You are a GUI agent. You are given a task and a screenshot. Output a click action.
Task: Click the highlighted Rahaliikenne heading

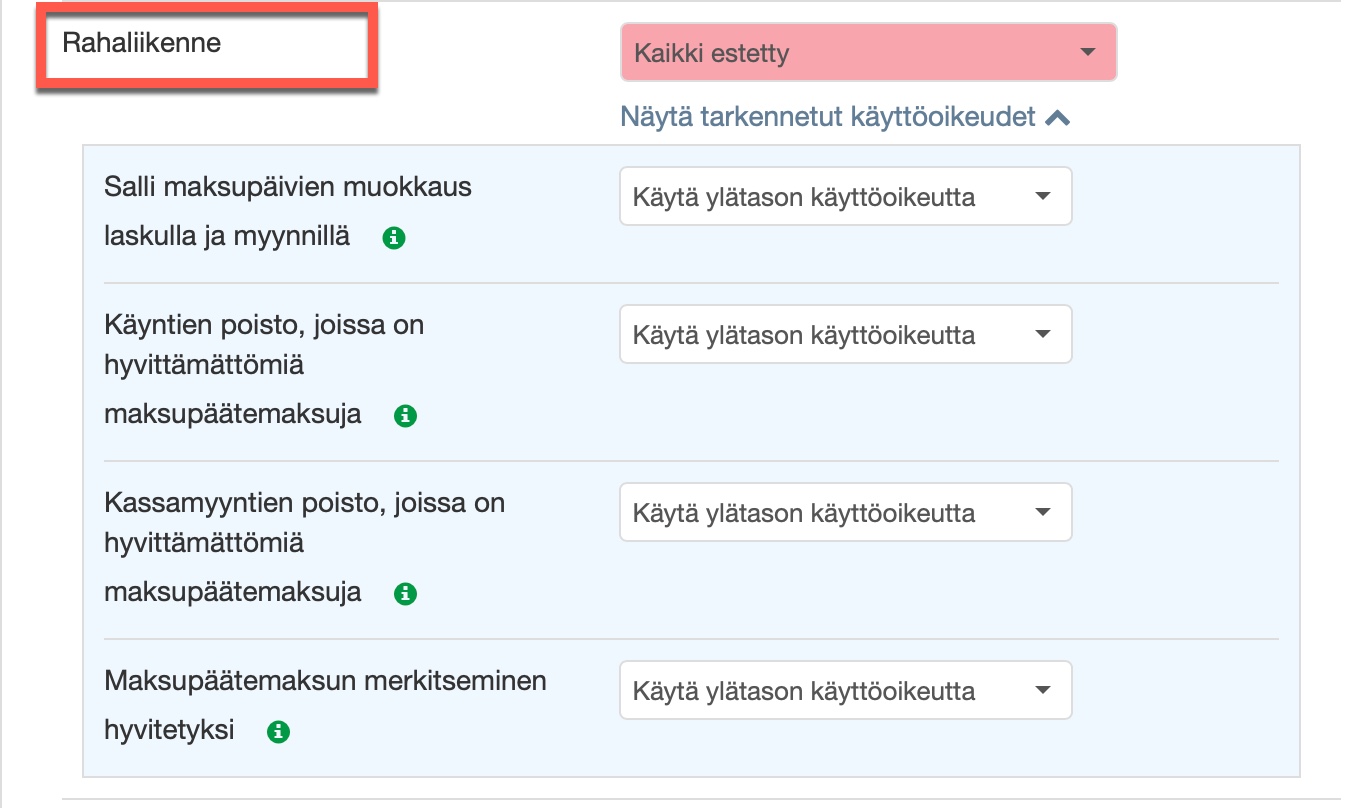tap(142, 43)
